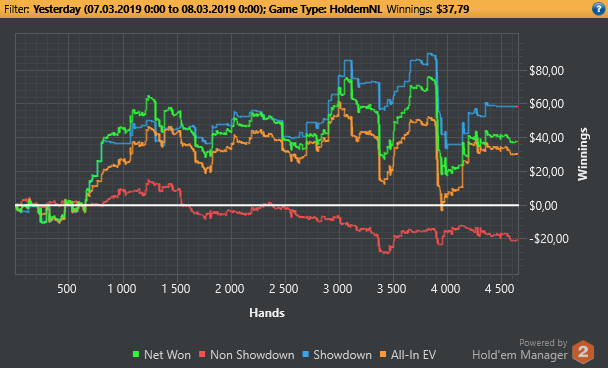The image size is (608, 368).
Task: Open the help question mark icon
Action: coord(599,9)
